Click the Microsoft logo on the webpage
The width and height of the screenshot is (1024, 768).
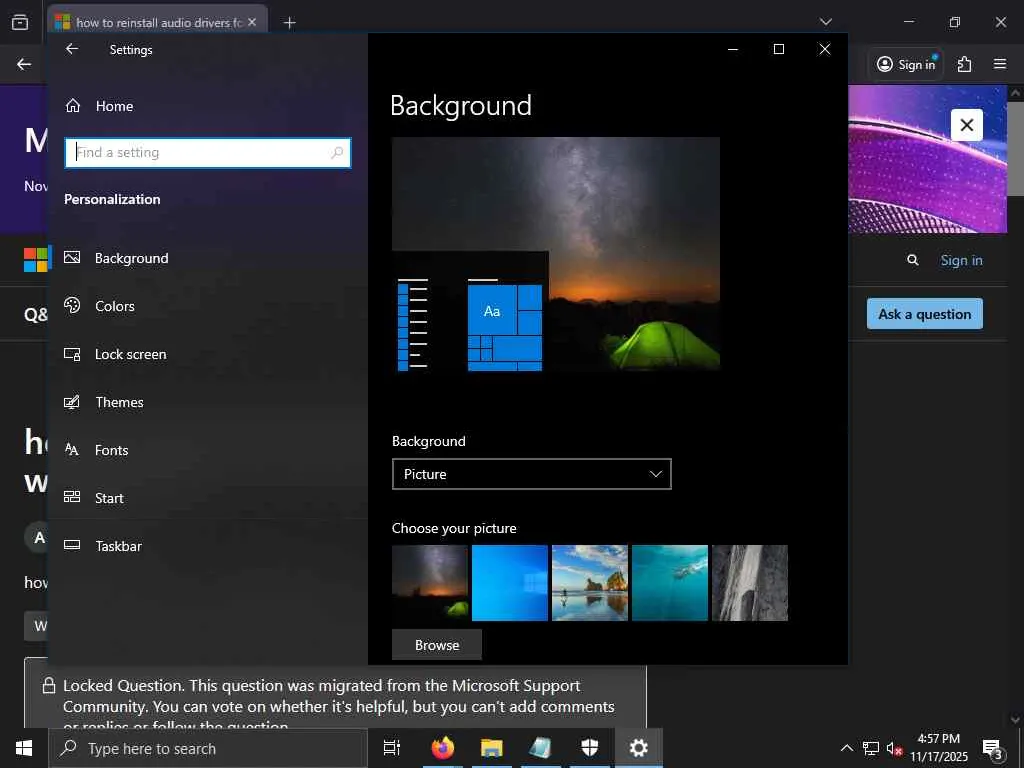[36, 260]
